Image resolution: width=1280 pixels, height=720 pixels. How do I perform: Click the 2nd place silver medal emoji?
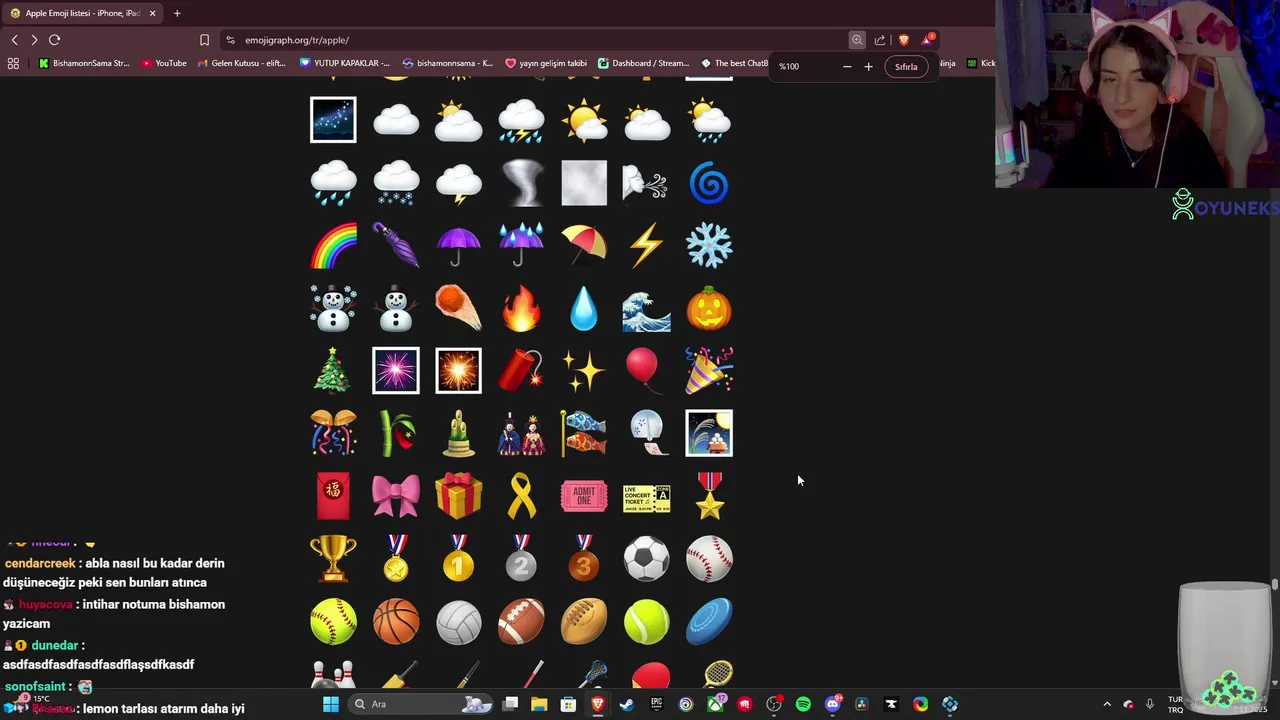click(x=521, y=558)
